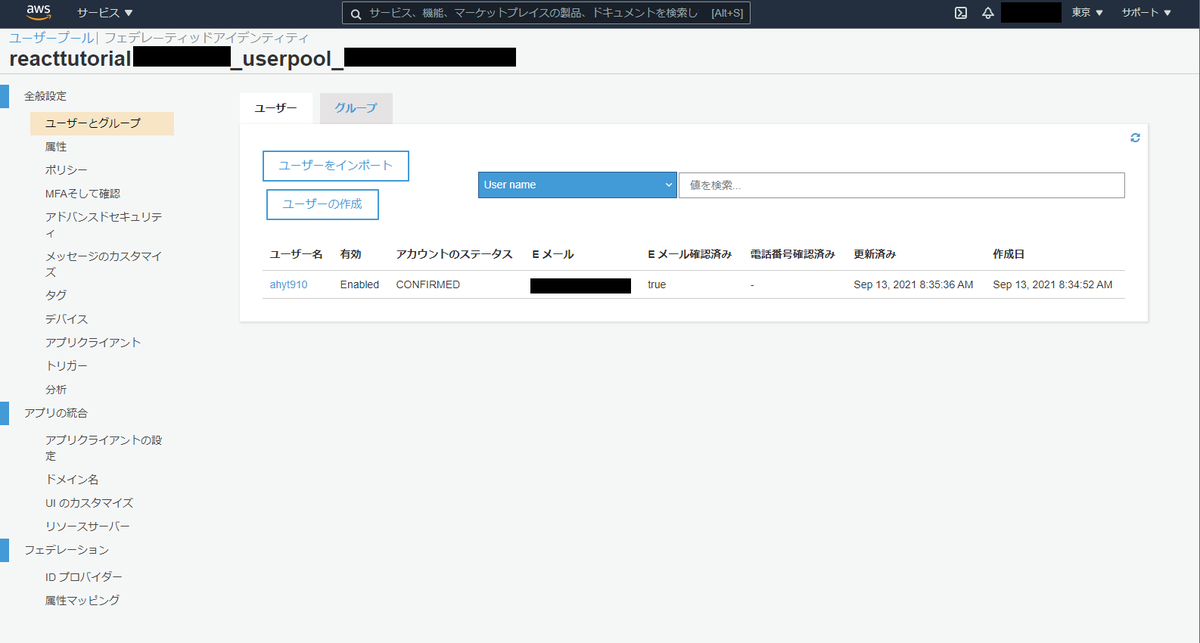
Task: Click the true email-verified cell
Action: 657,285
